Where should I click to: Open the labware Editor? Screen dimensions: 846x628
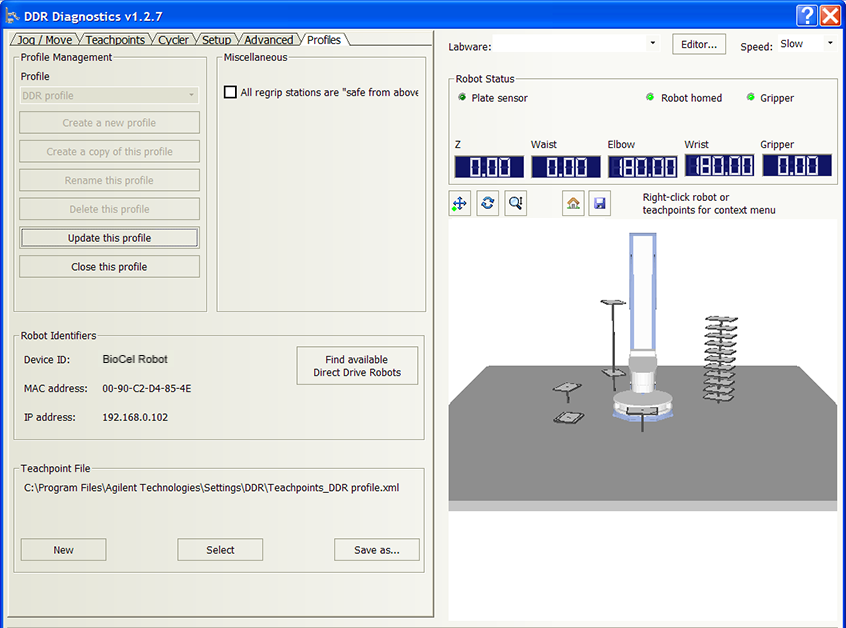click(x=699, y=44)
